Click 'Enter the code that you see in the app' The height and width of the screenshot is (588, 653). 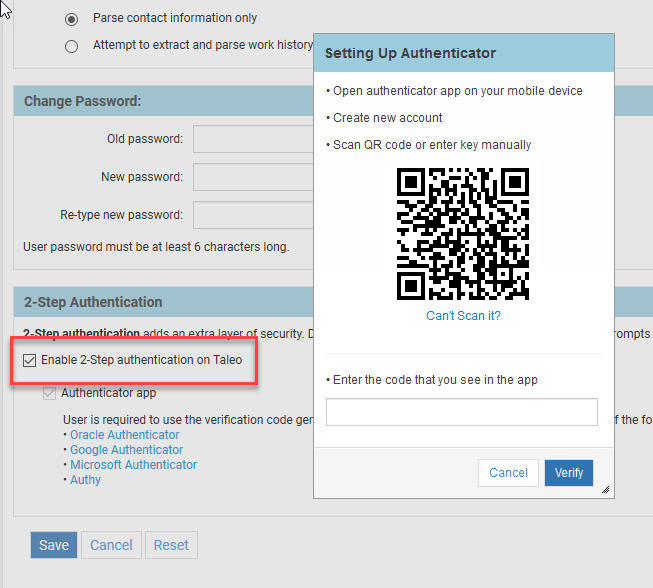(435, 380)
